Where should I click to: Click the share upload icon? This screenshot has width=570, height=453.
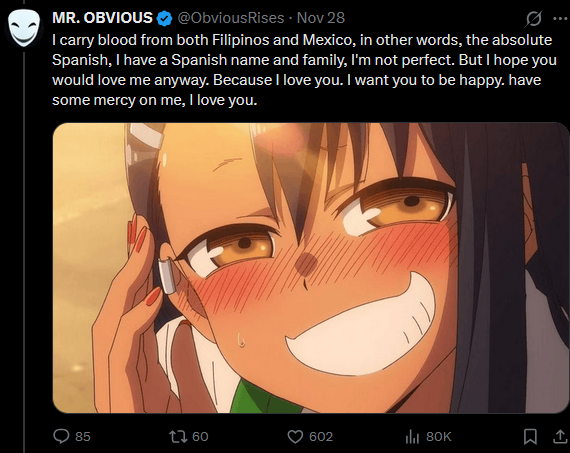[560, 437]
